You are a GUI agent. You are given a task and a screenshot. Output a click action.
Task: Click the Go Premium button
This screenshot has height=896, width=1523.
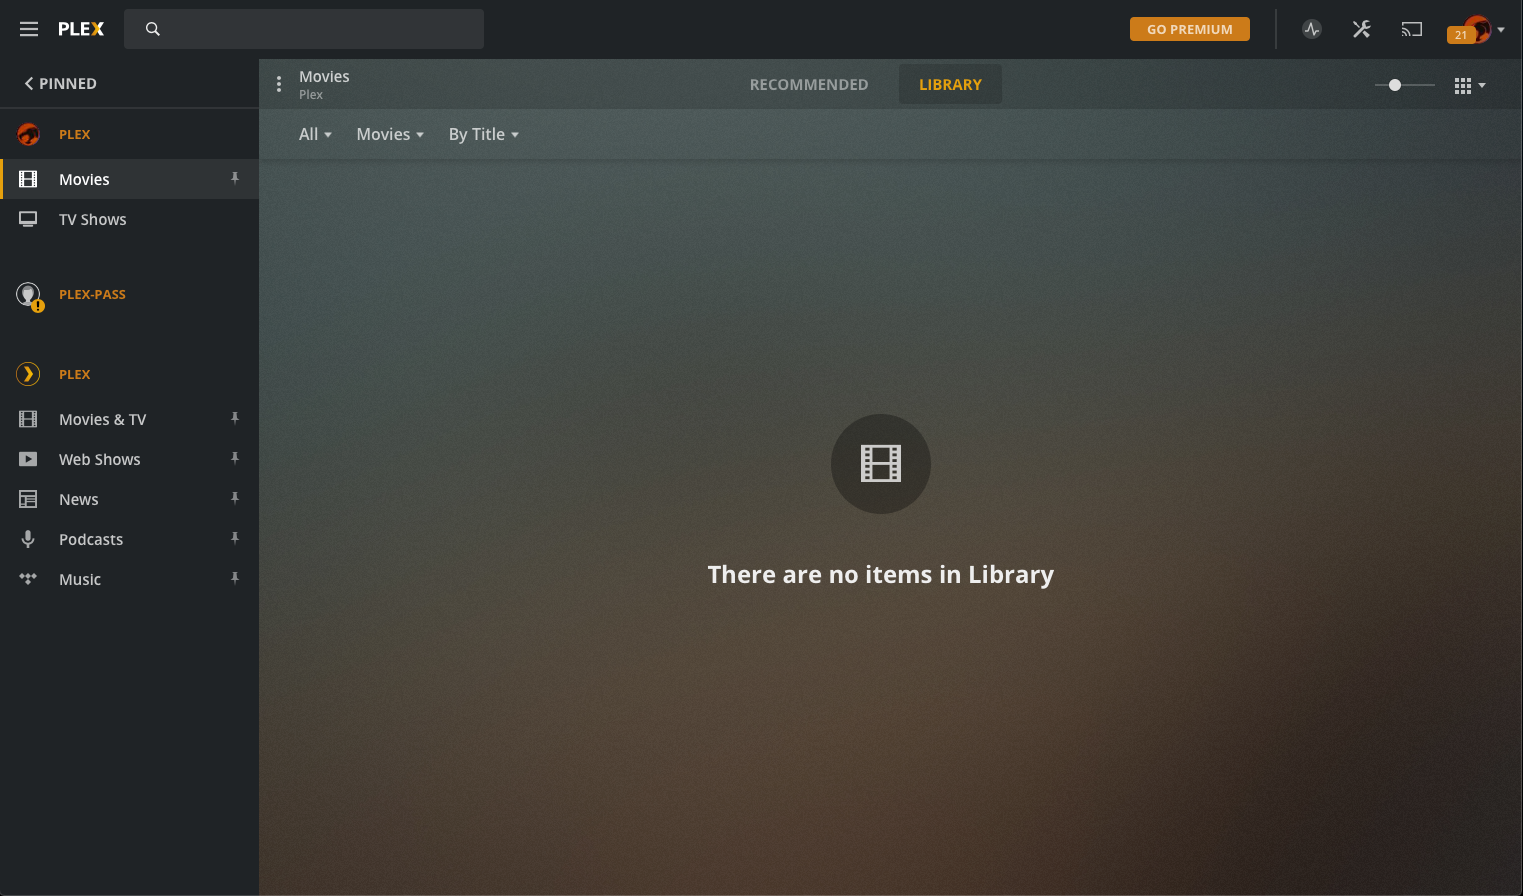click(1190, 29)
